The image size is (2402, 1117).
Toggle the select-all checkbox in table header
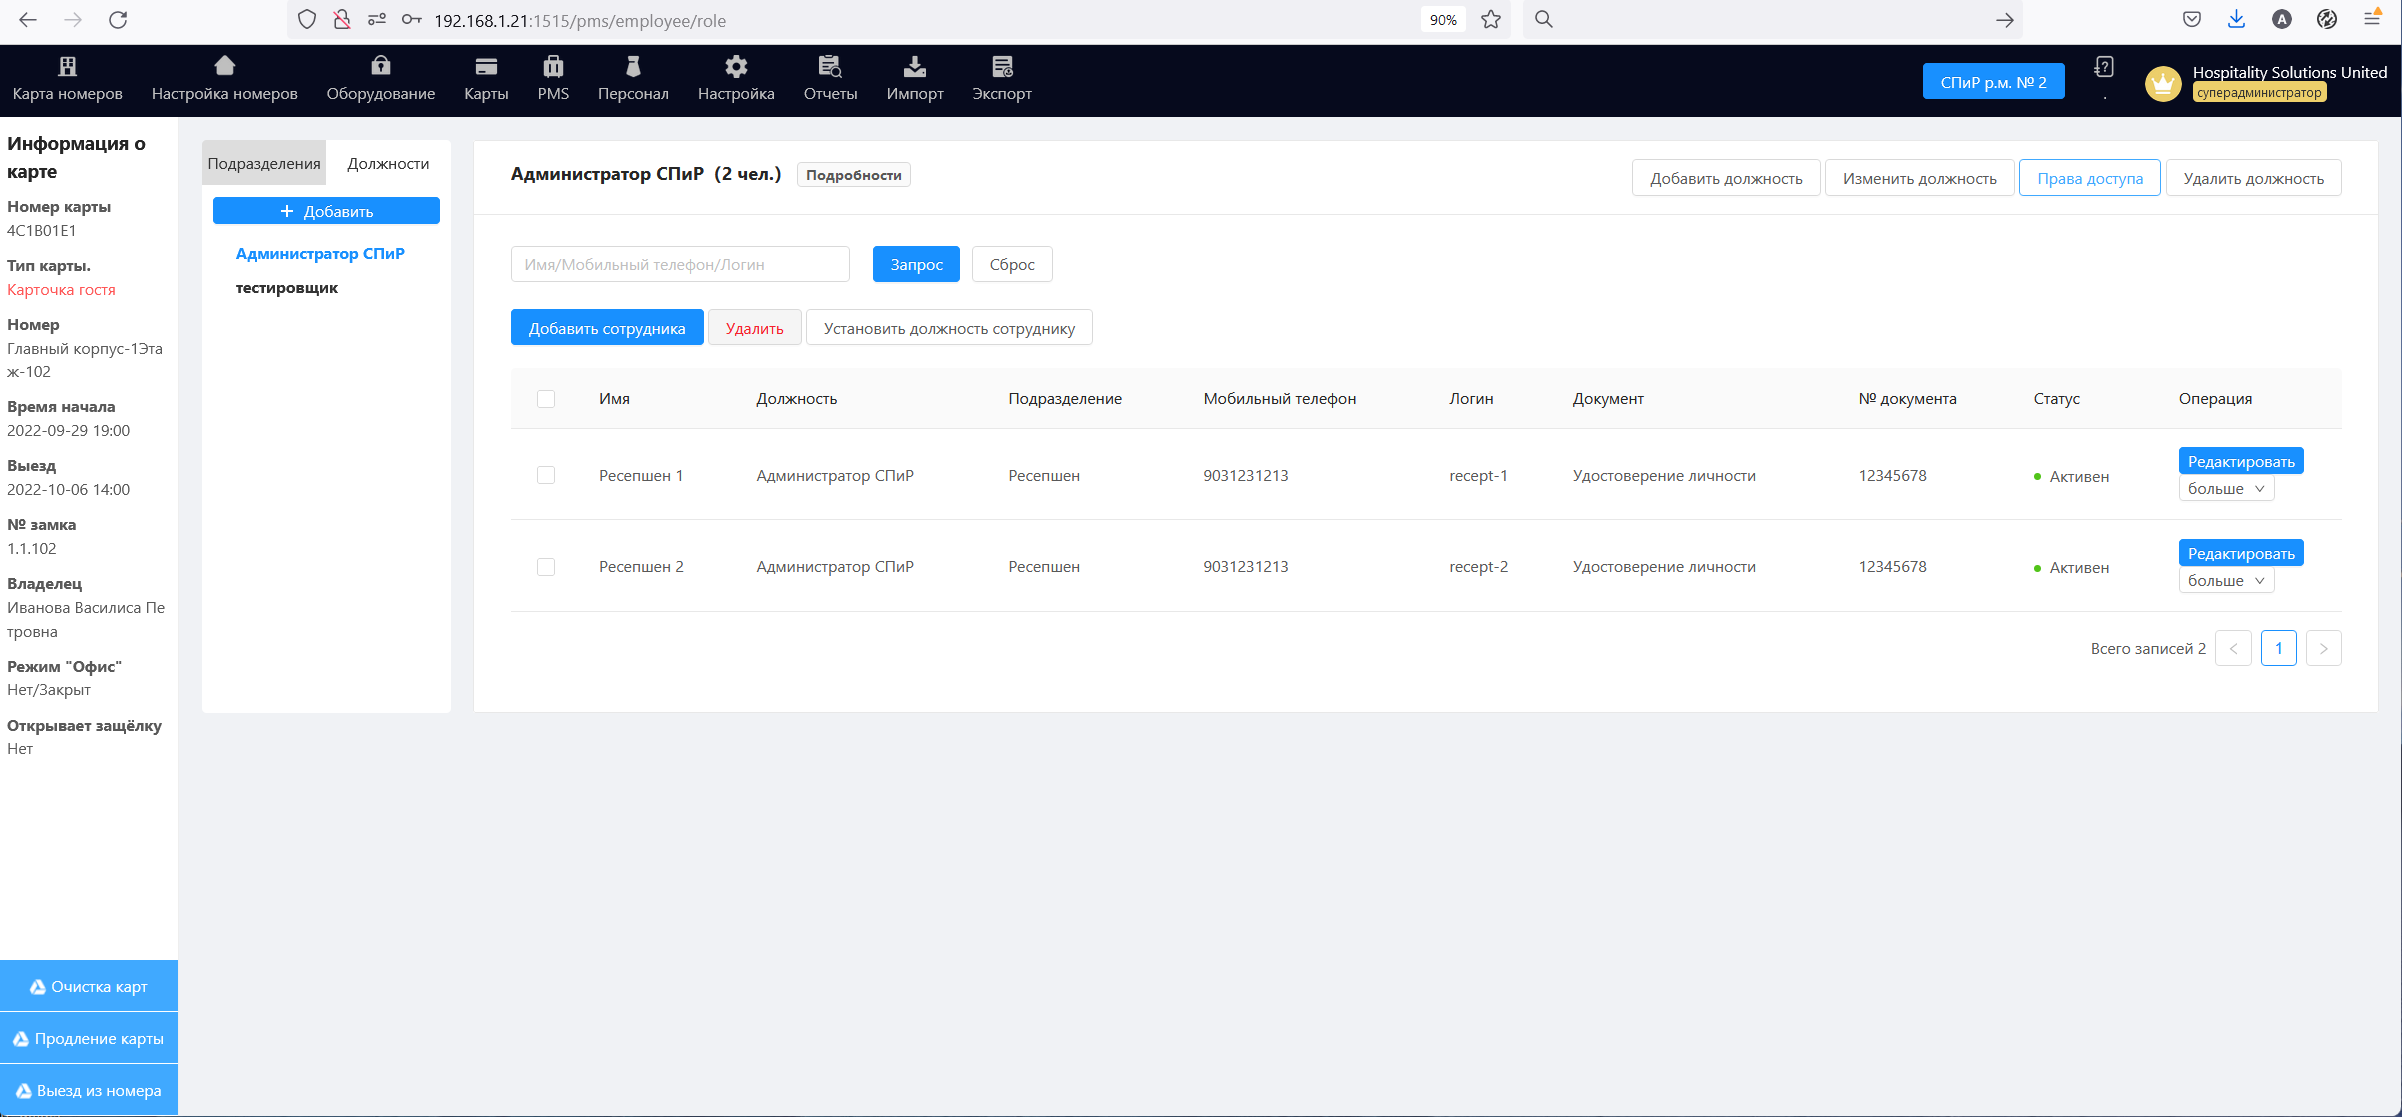click(x=546, y=399)
